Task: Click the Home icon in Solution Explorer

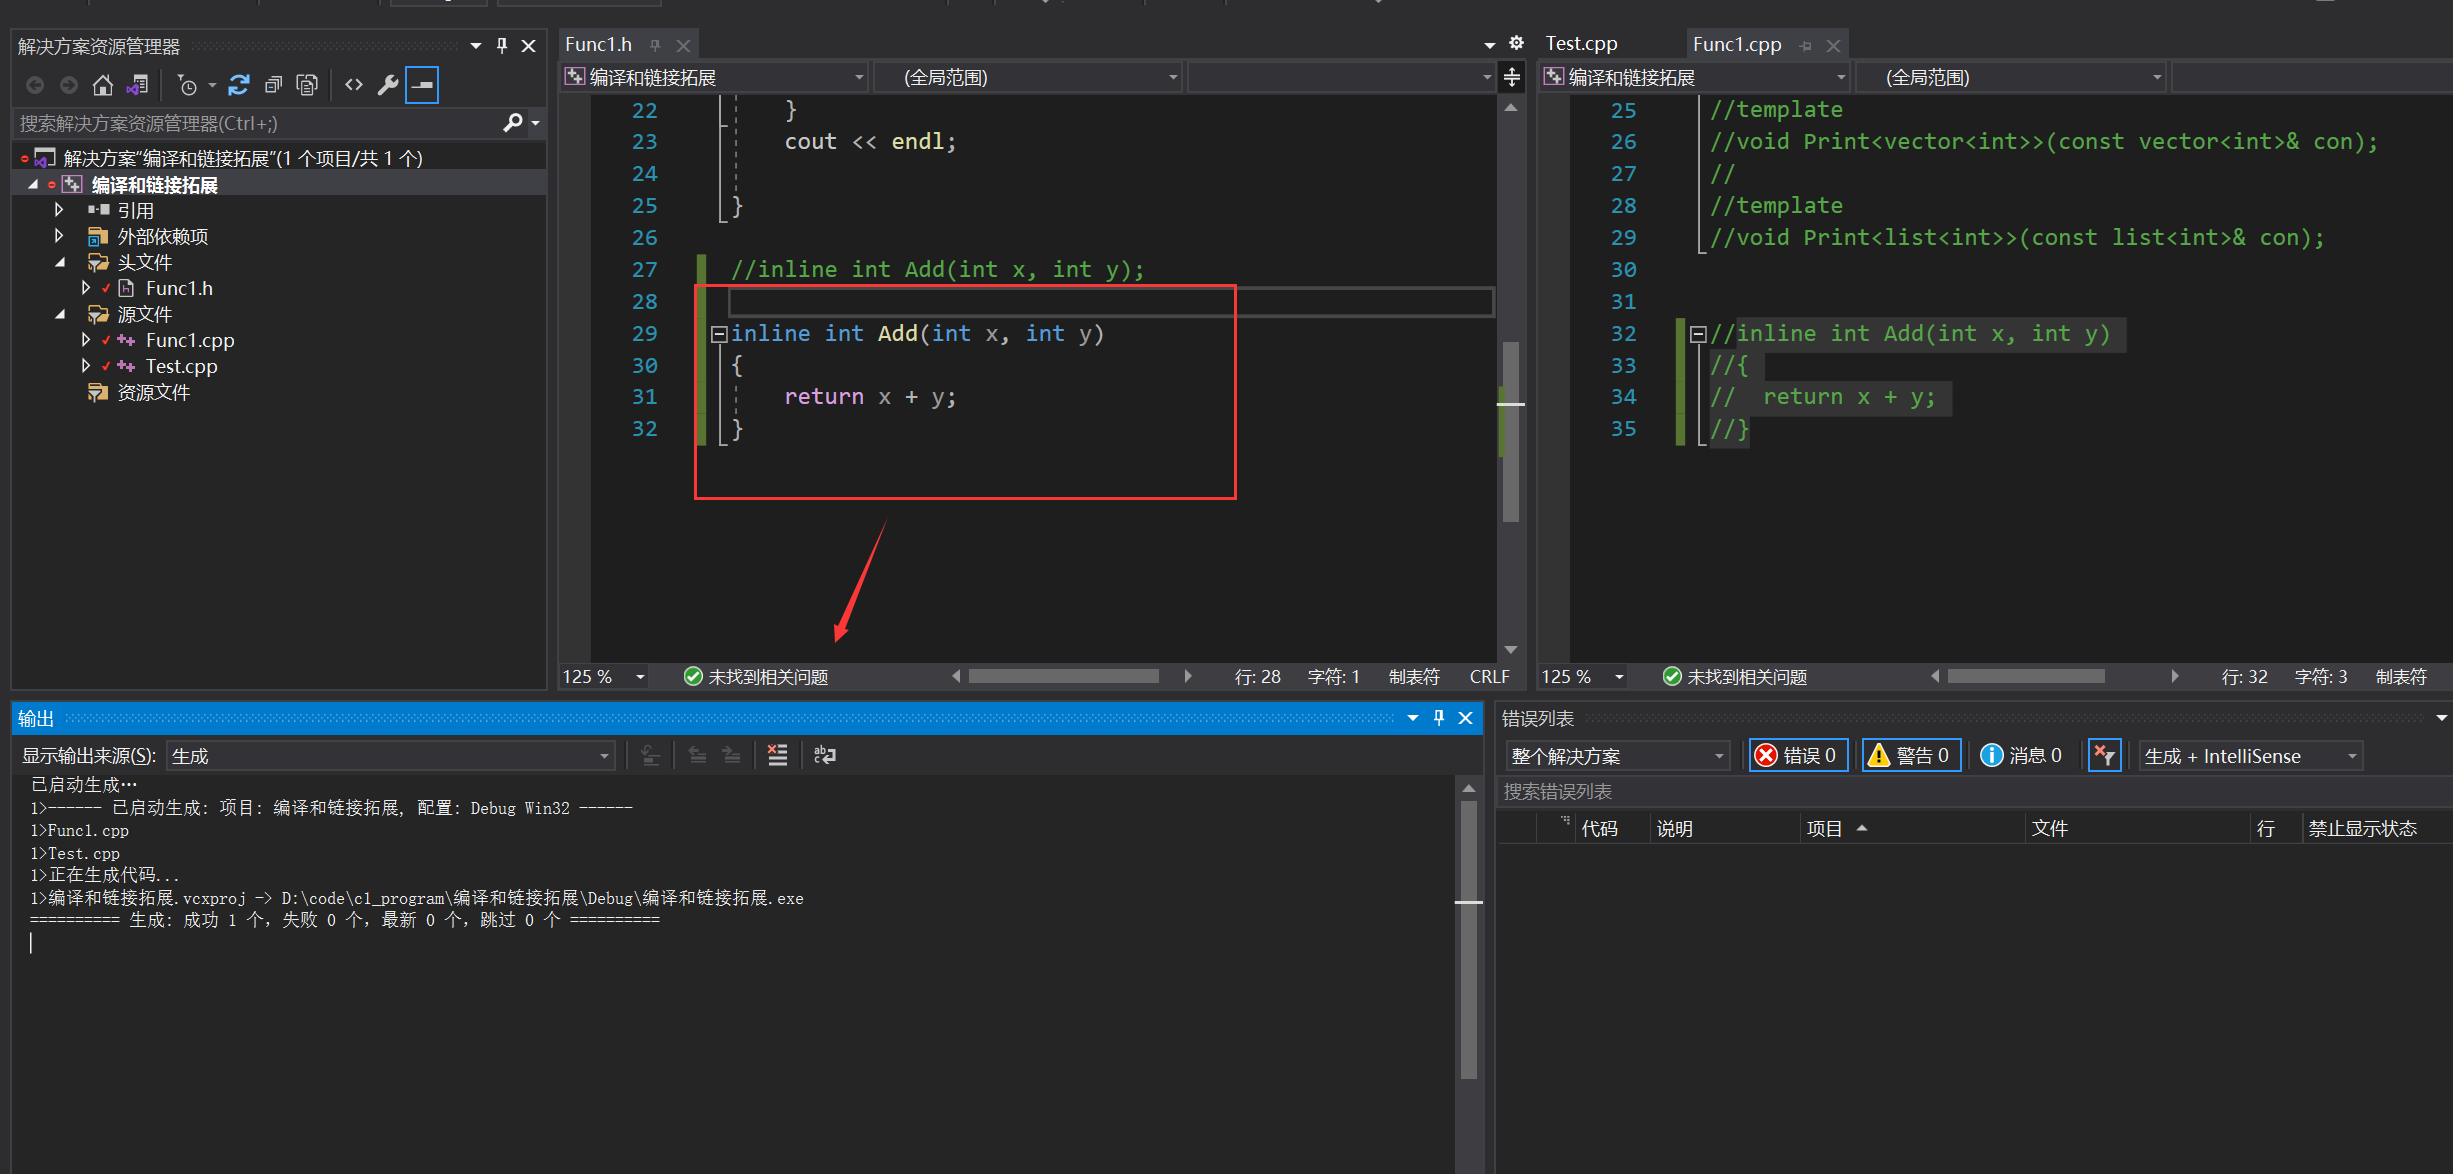Action: click(x=102, y=85)
